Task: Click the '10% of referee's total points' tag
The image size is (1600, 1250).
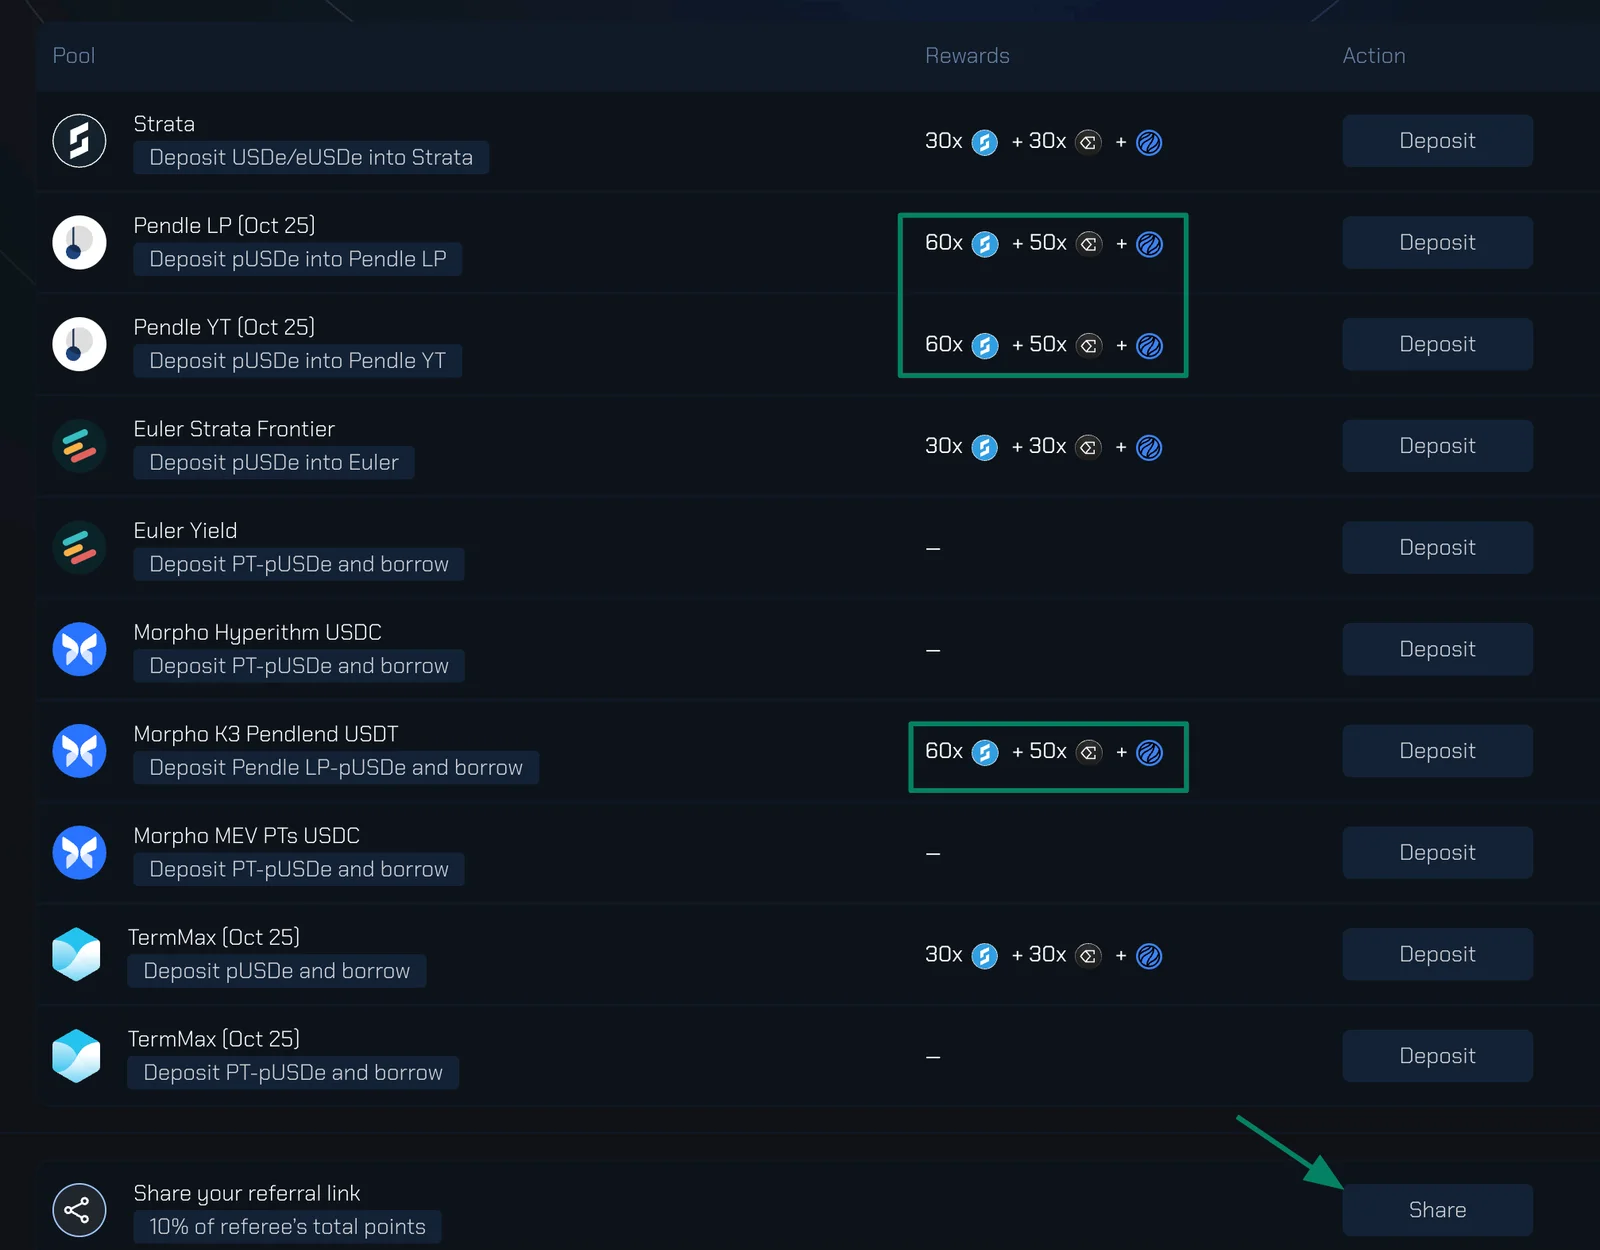Action: pos(287,1226)
